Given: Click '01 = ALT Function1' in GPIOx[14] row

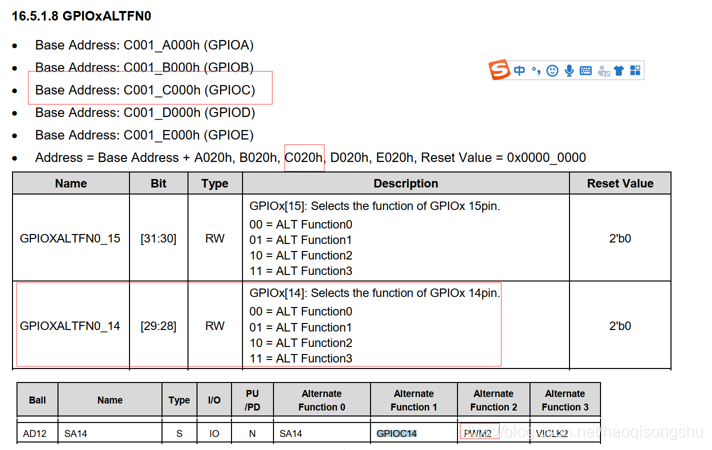Looking at the screenshot, I should 301,327.
